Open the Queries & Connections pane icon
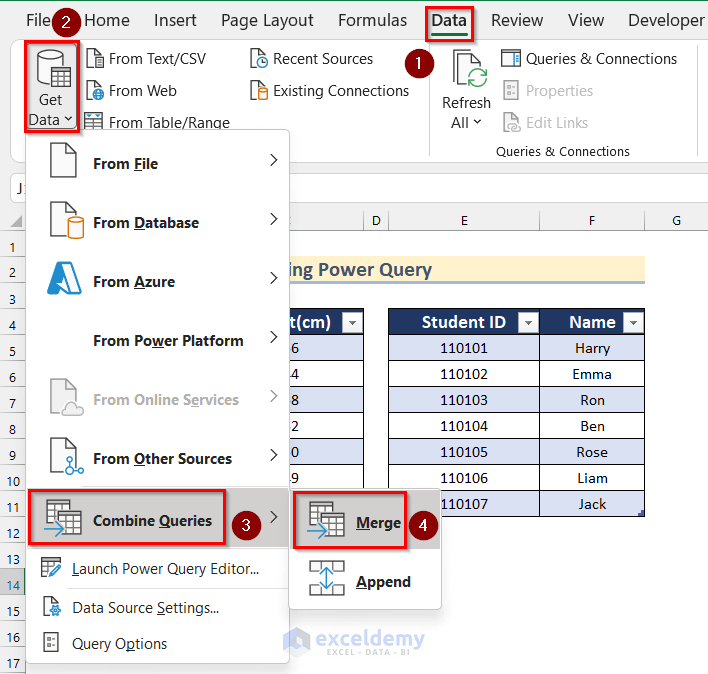This screenshot has height=674, width=708. pos(511,59)
